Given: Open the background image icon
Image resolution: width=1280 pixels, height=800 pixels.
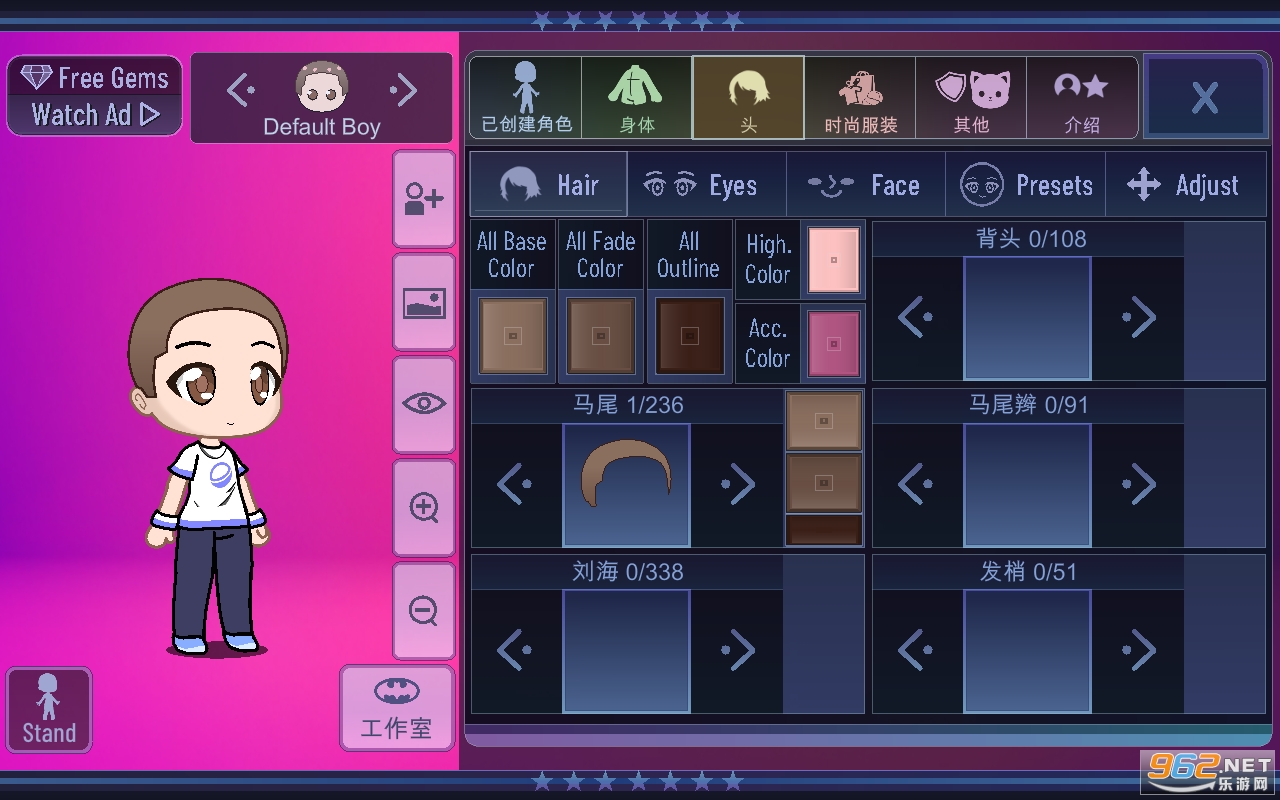Looking at the screenshot, I should click(x=424, y=302).
